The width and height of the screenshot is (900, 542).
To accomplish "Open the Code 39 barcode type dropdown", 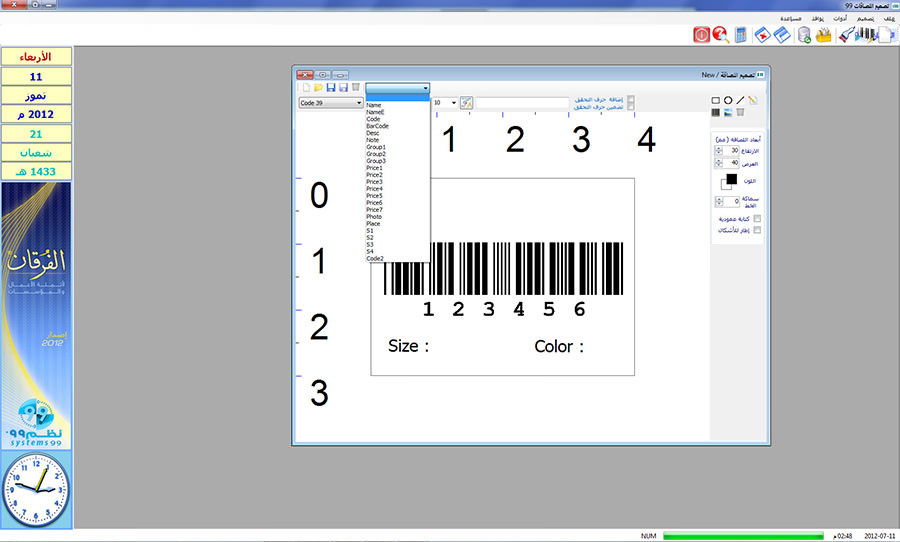I will [331, 103].
